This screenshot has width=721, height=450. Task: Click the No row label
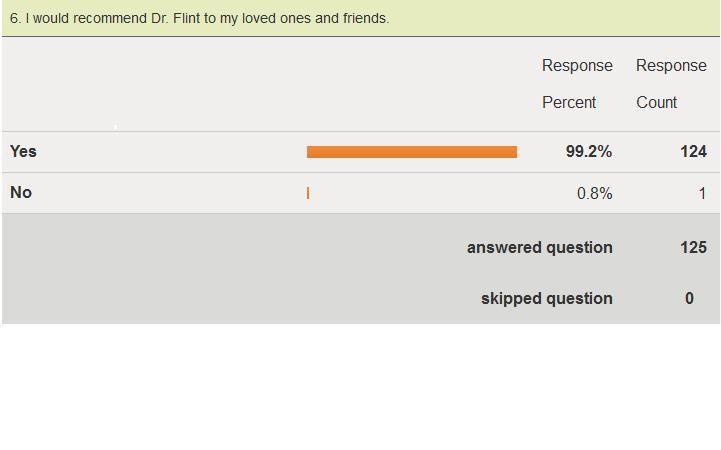(21, 192)
